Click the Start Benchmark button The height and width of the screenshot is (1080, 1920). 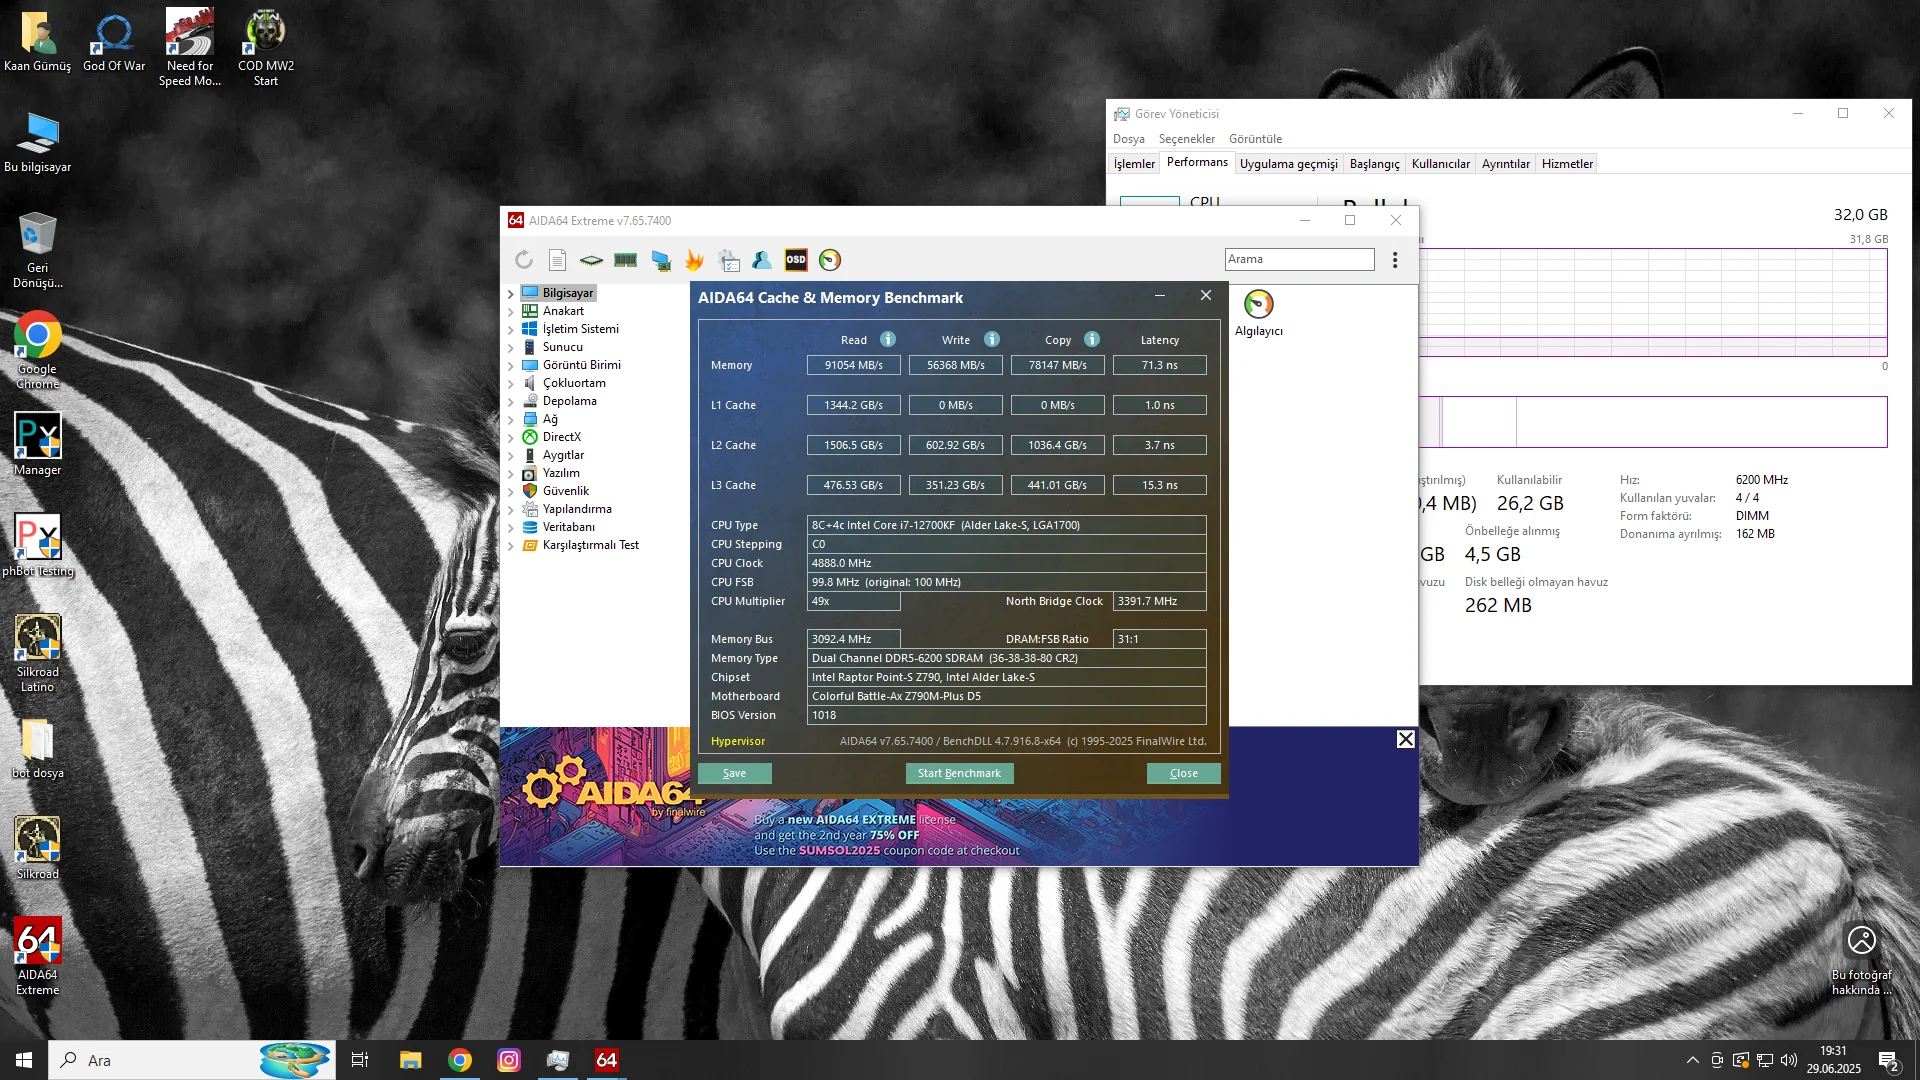click(959, 773)
